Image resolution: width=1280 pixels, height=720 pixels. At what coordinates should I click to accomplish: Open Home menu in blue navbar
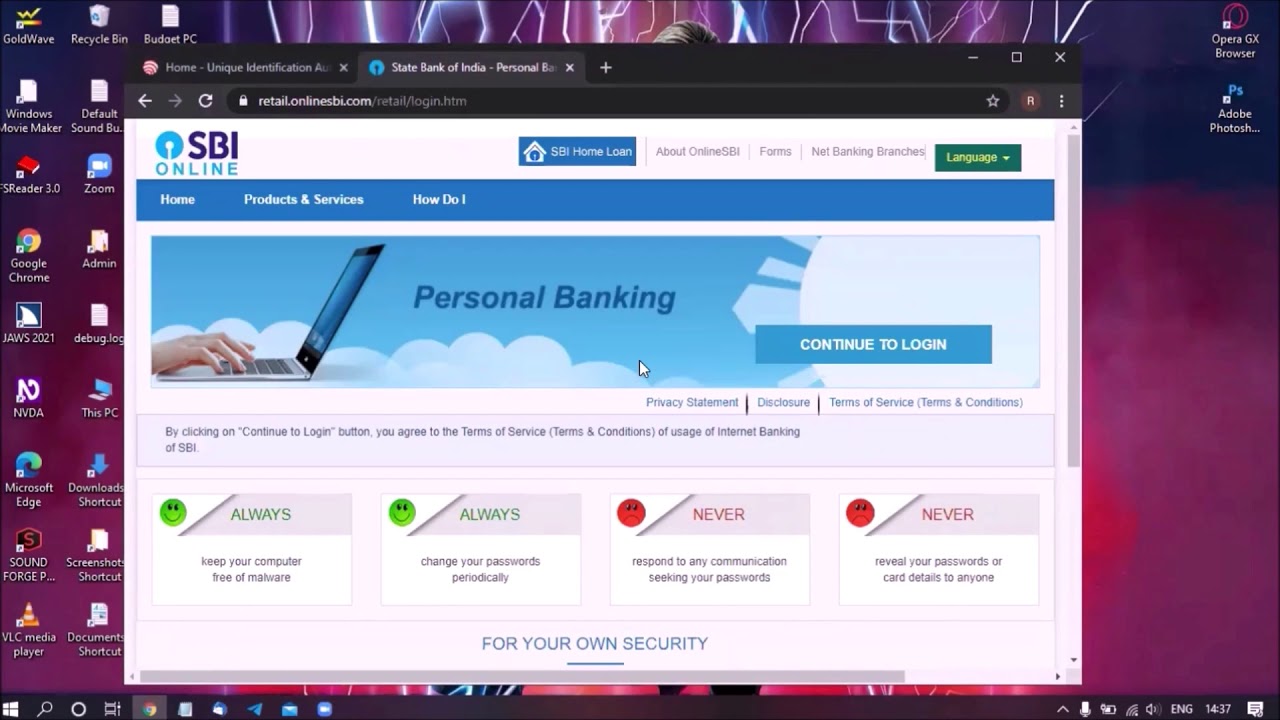[178, 200]
